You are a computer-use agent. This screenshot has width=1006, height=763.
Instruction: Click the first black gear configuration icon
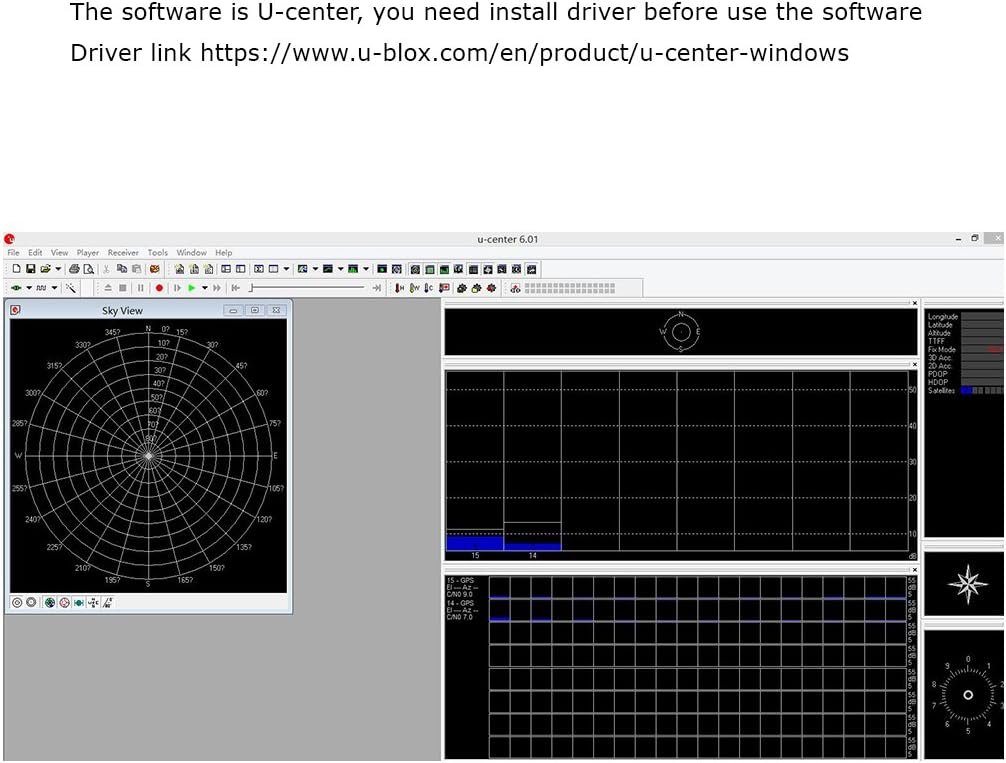[461, 288]
